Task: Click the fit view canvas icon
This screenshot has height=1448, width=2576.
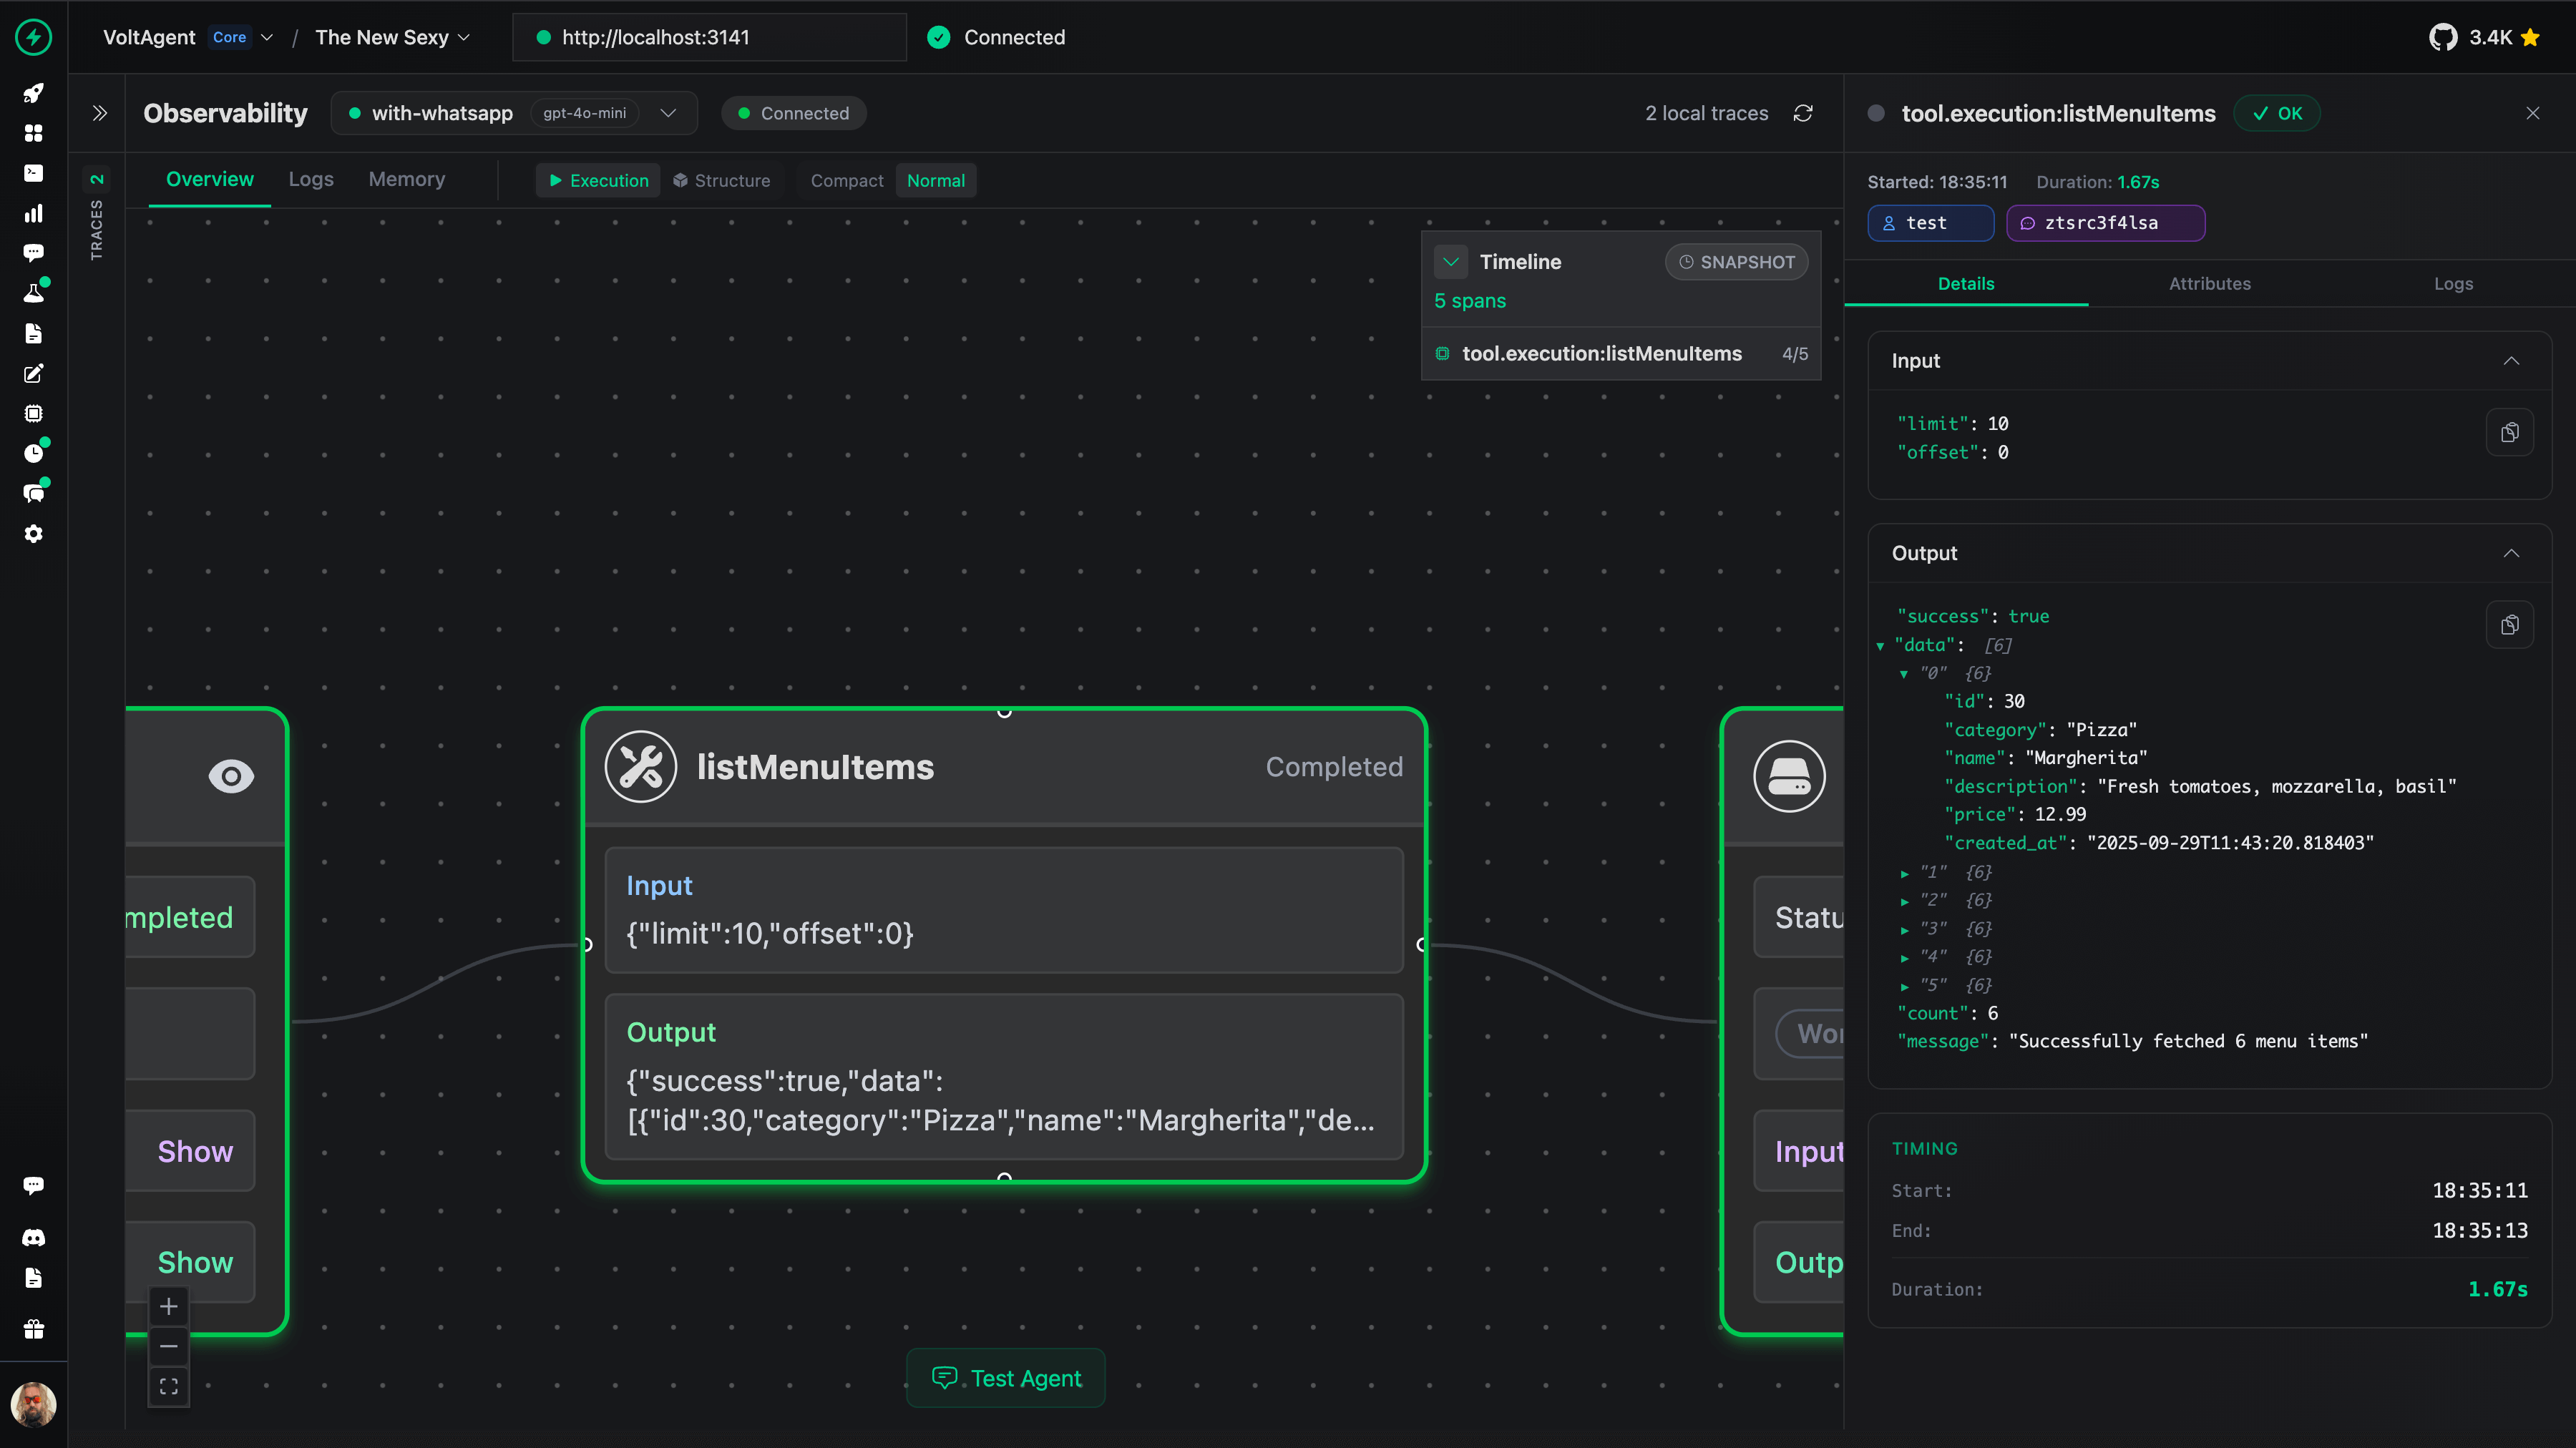Action: coord(169,1386)
